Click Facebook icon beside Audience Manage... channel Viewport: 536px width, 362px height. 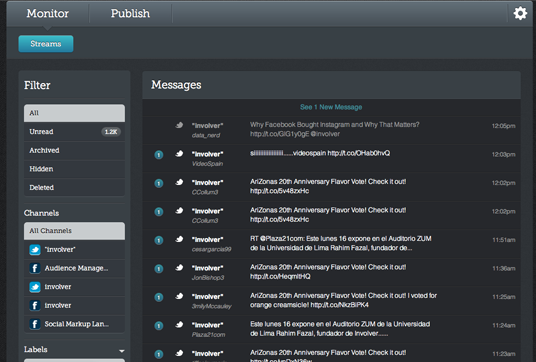click(x=35, y=268)
